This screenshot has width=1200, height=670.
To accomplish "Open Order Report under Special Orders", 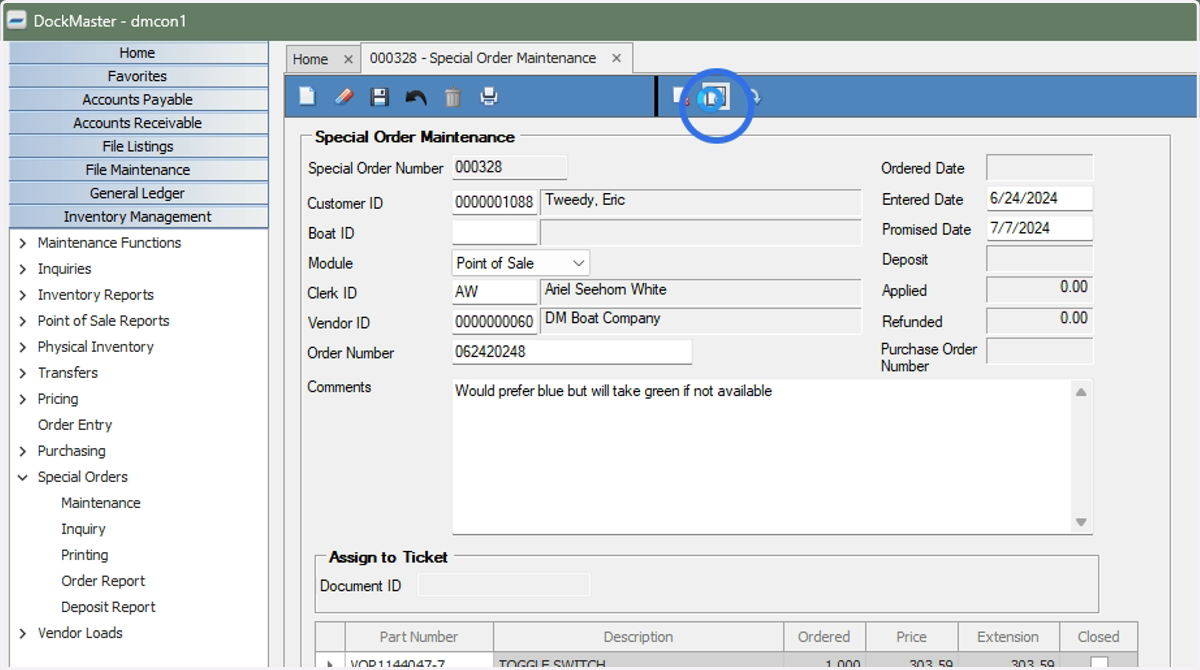I will 103,581.
